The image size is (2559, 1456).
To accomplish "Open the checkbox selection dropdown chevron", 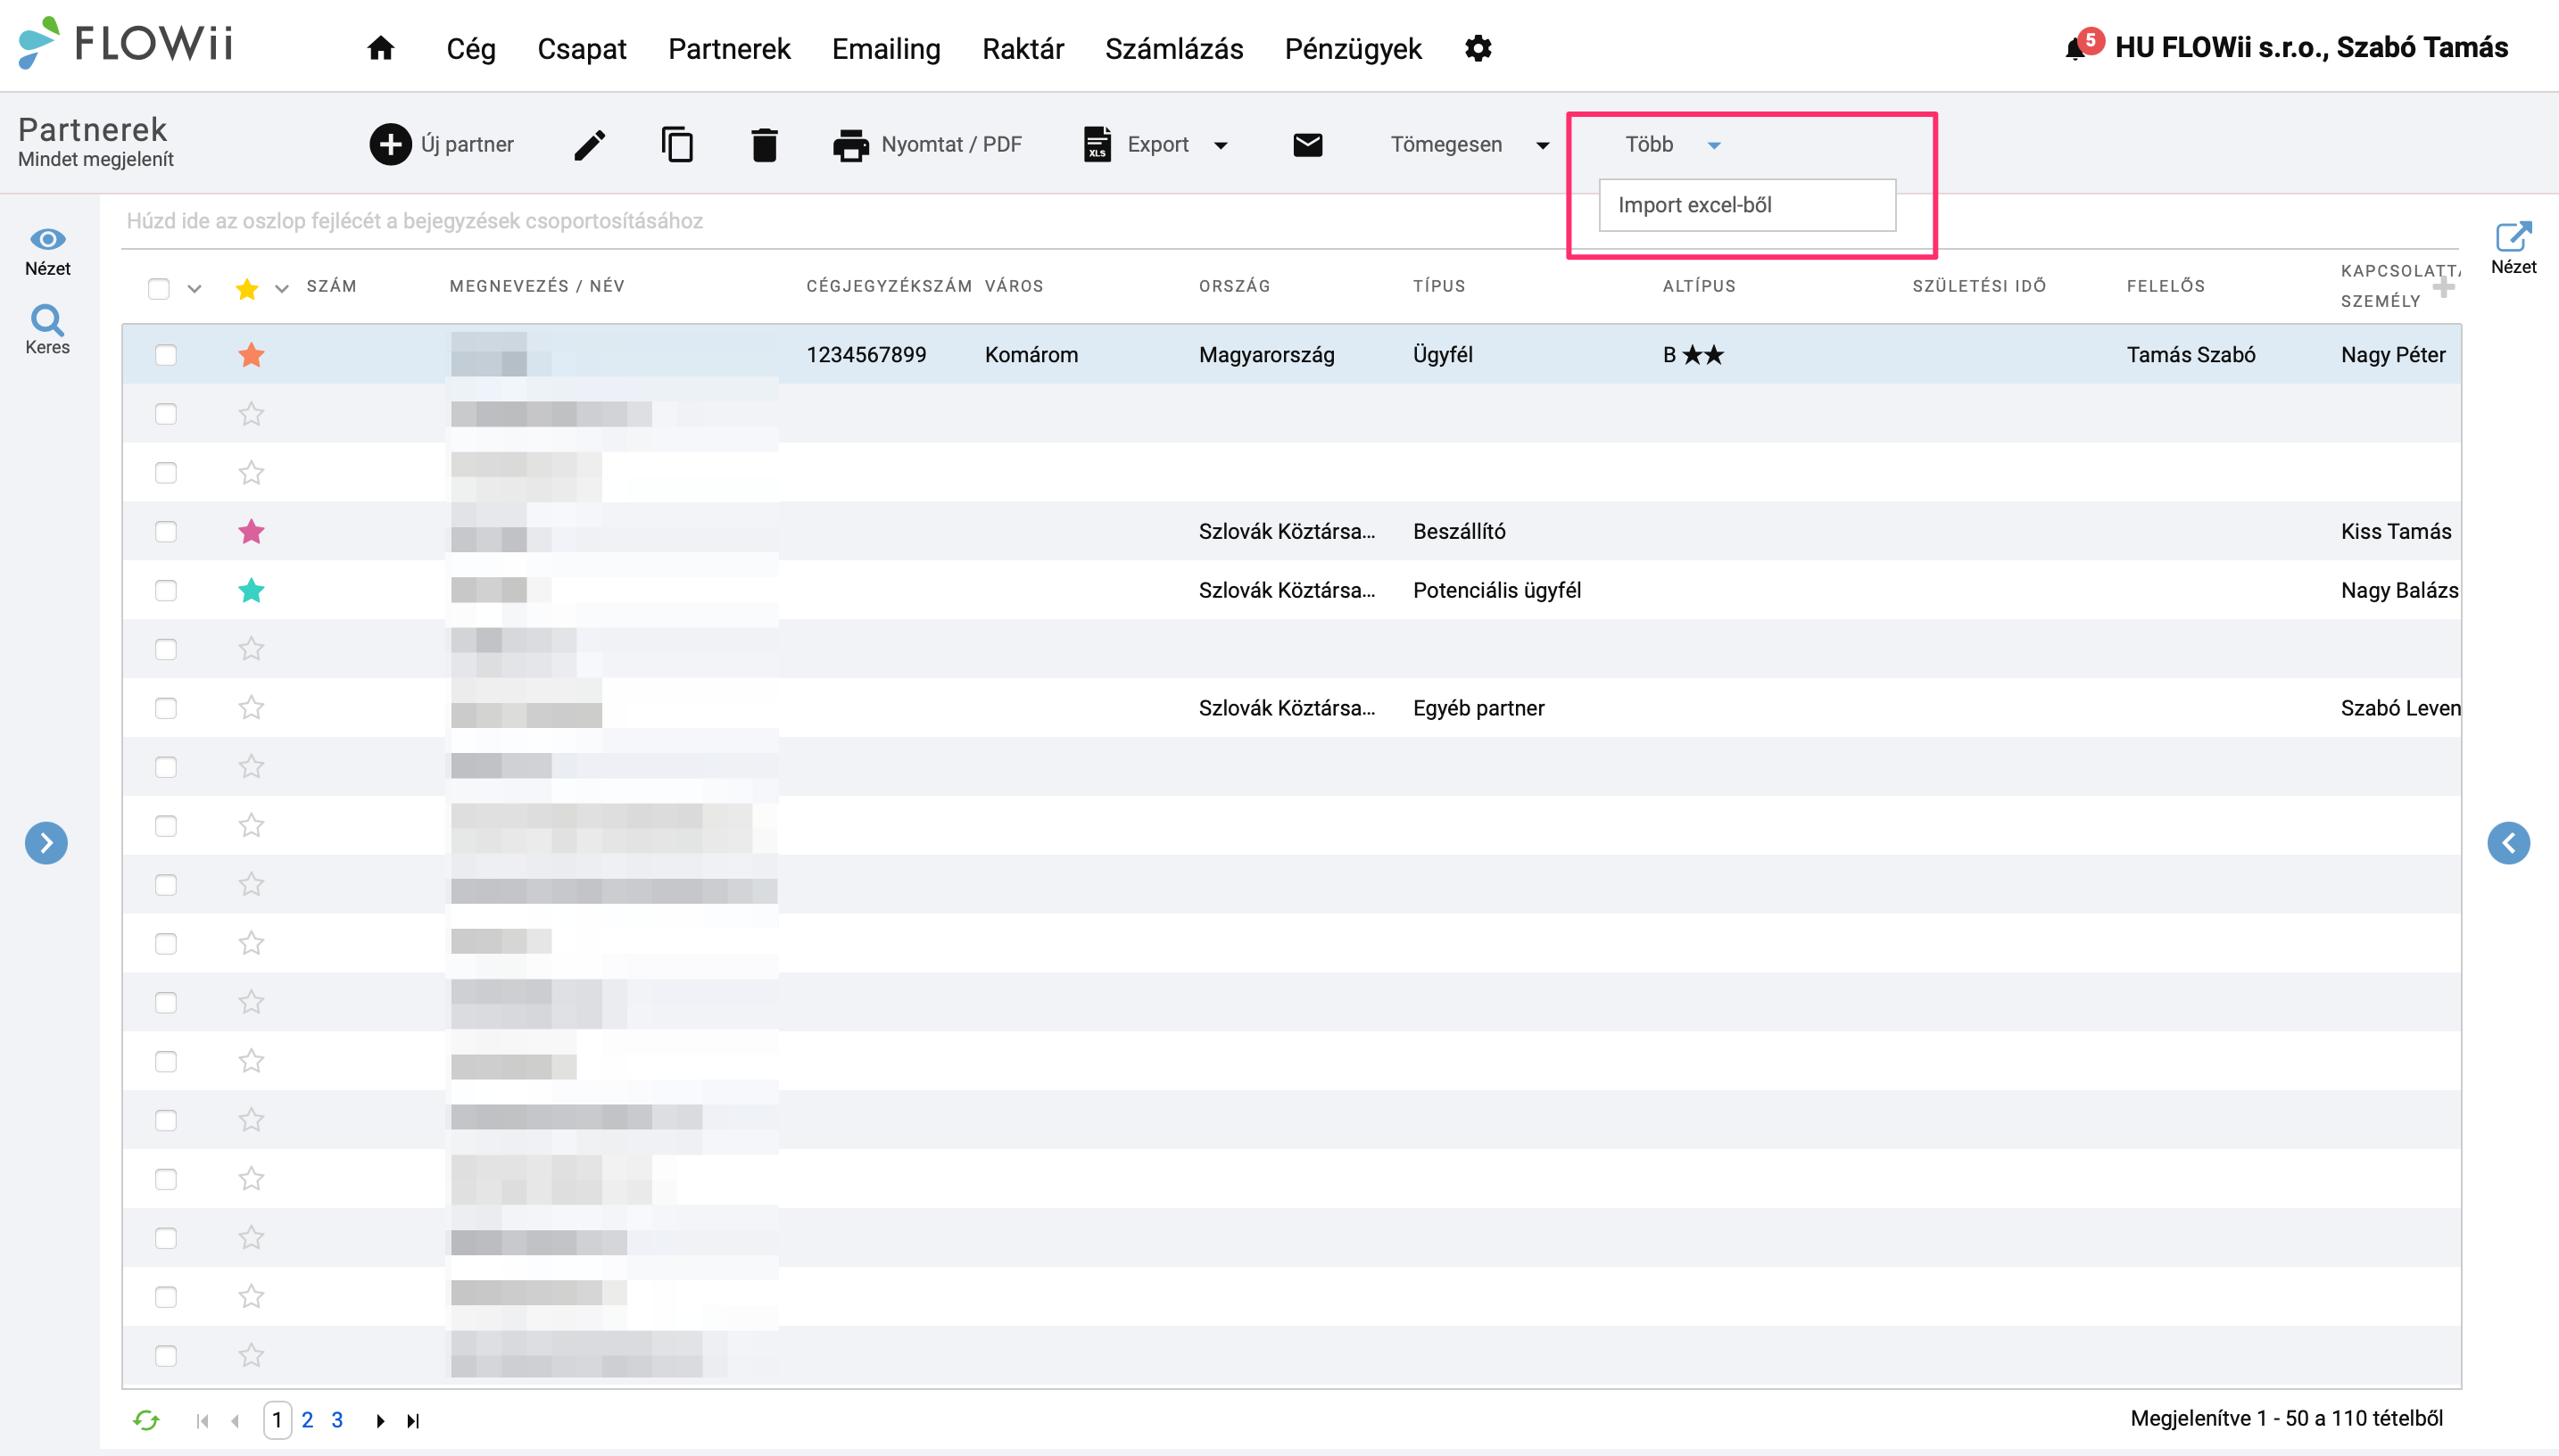I will click(x=195, y=289).
